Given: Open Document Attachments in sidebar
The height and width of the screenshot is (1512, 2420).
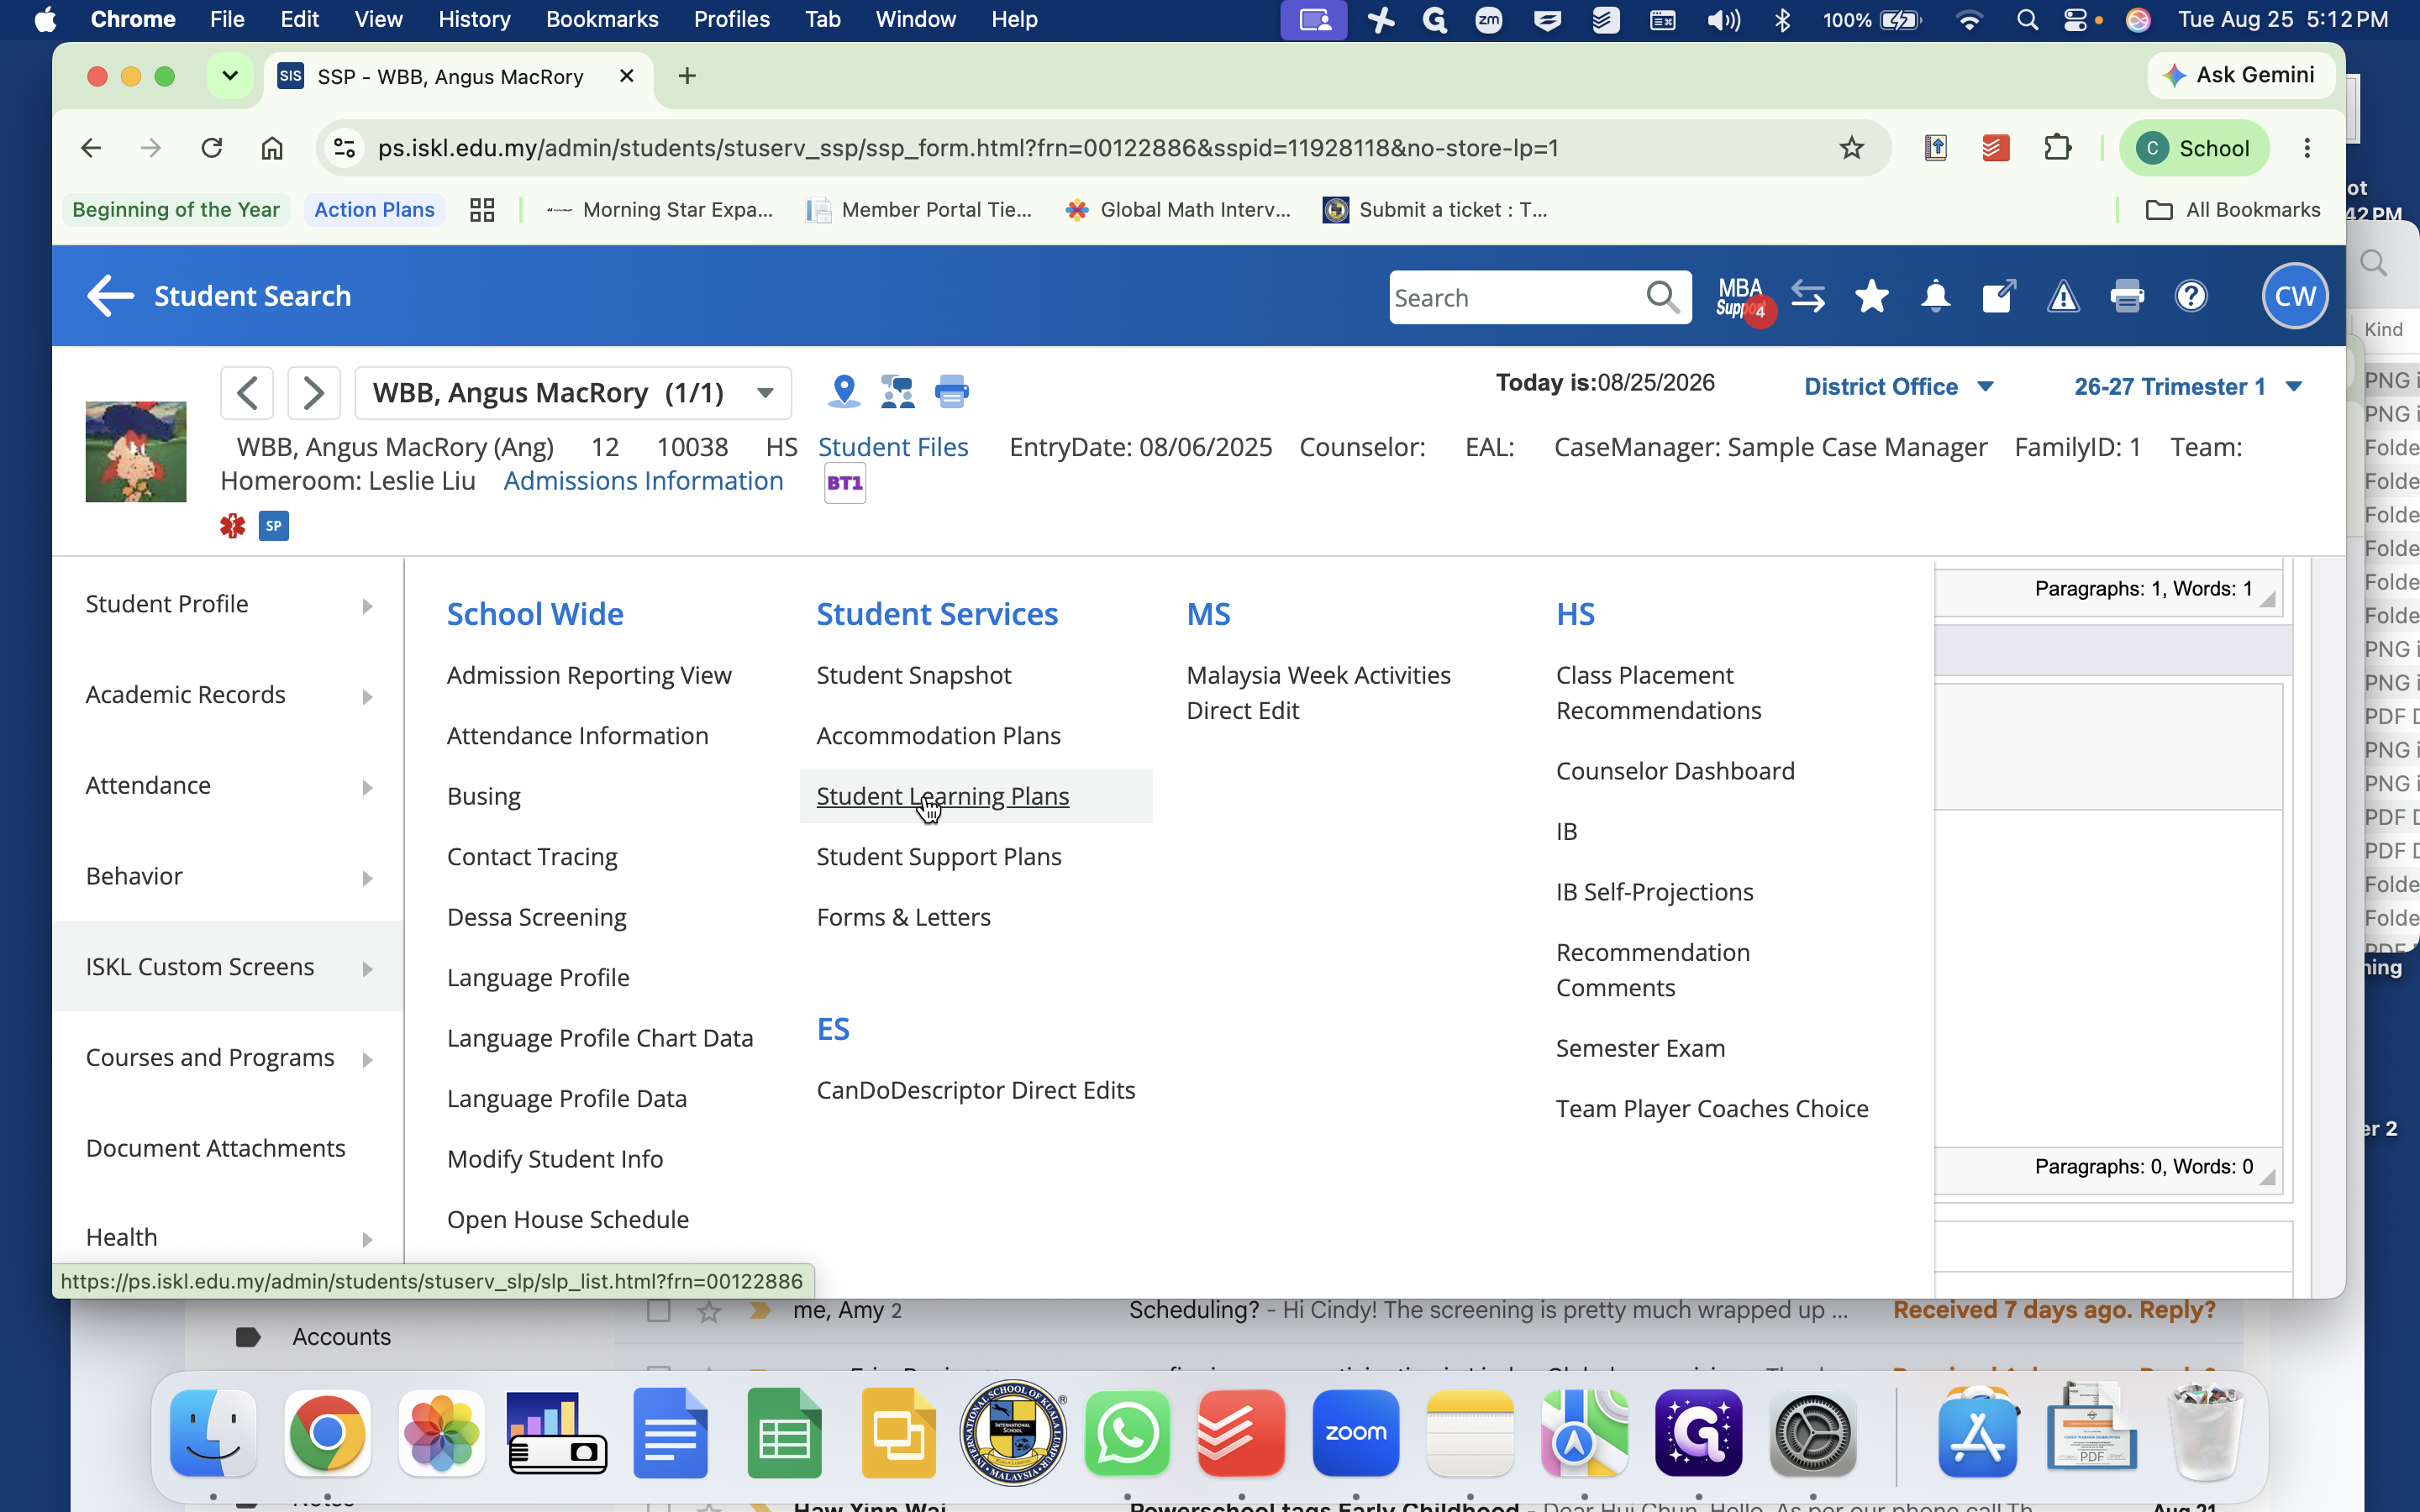Looking at the screenshot, I should point(216,1148).
